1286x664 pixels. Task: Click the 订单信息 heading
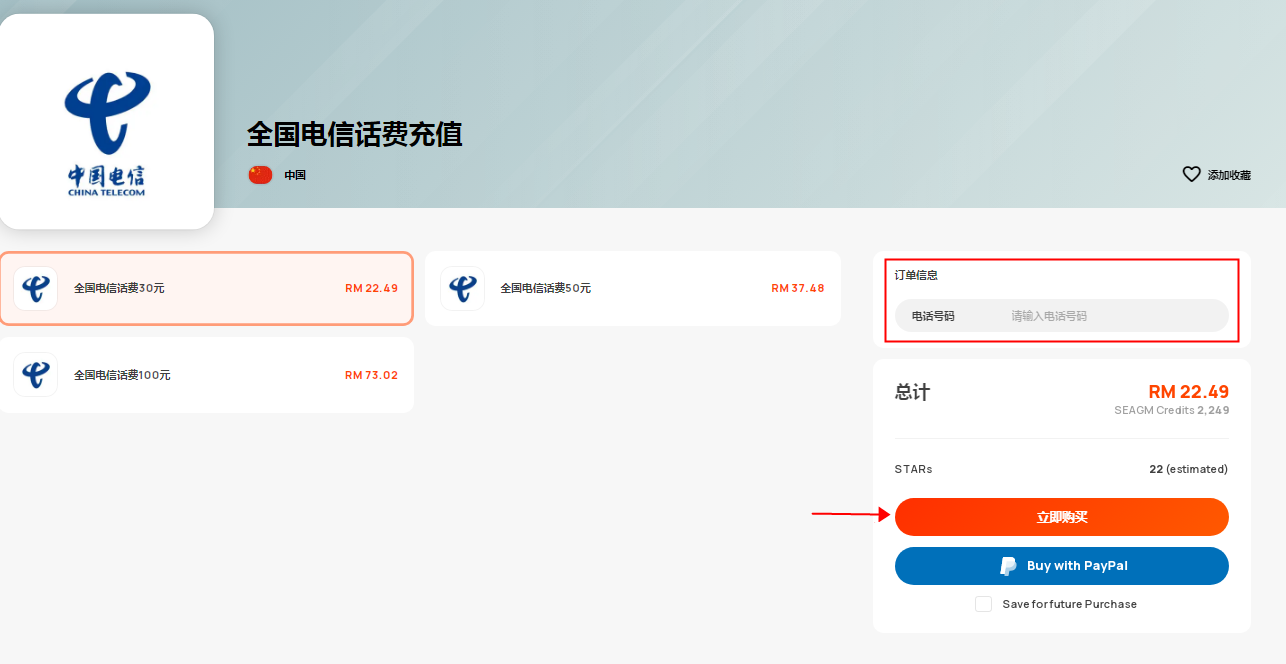coord(916,275)
